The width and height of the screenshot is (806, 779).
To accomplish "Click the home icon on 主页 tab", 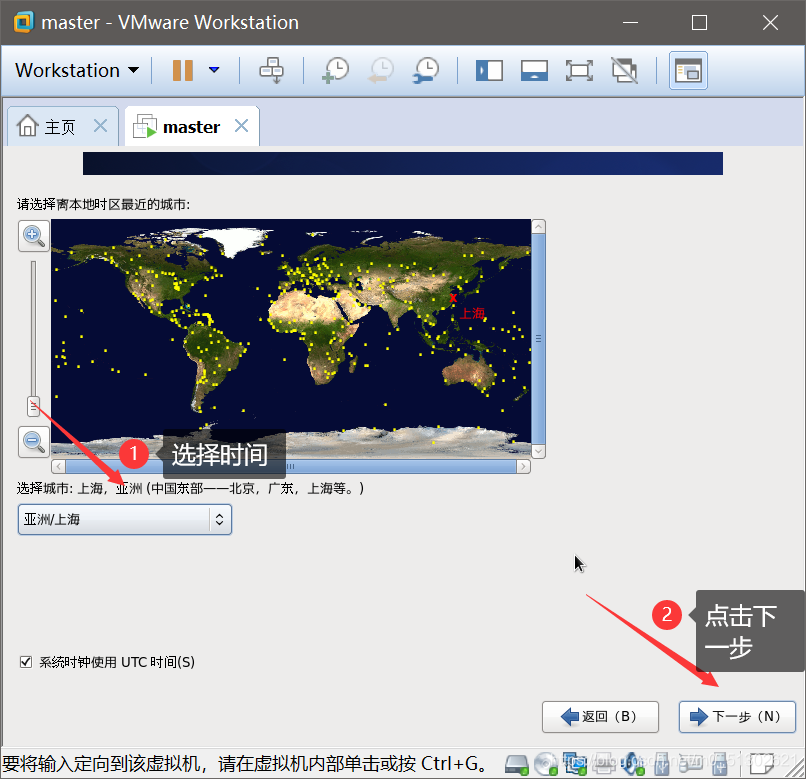I will click(x=28, y=125).
